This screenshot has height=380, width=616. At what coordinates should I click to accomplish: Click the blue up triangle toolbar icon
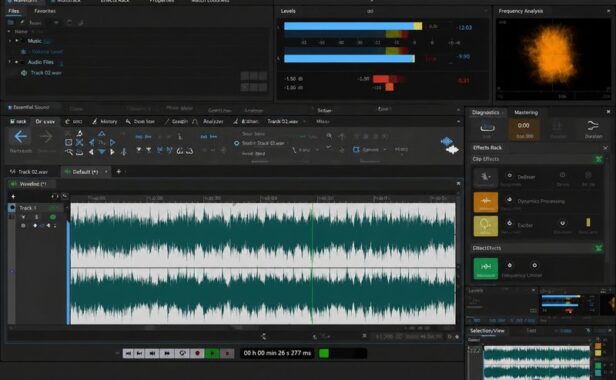click(x=101, y=134)
